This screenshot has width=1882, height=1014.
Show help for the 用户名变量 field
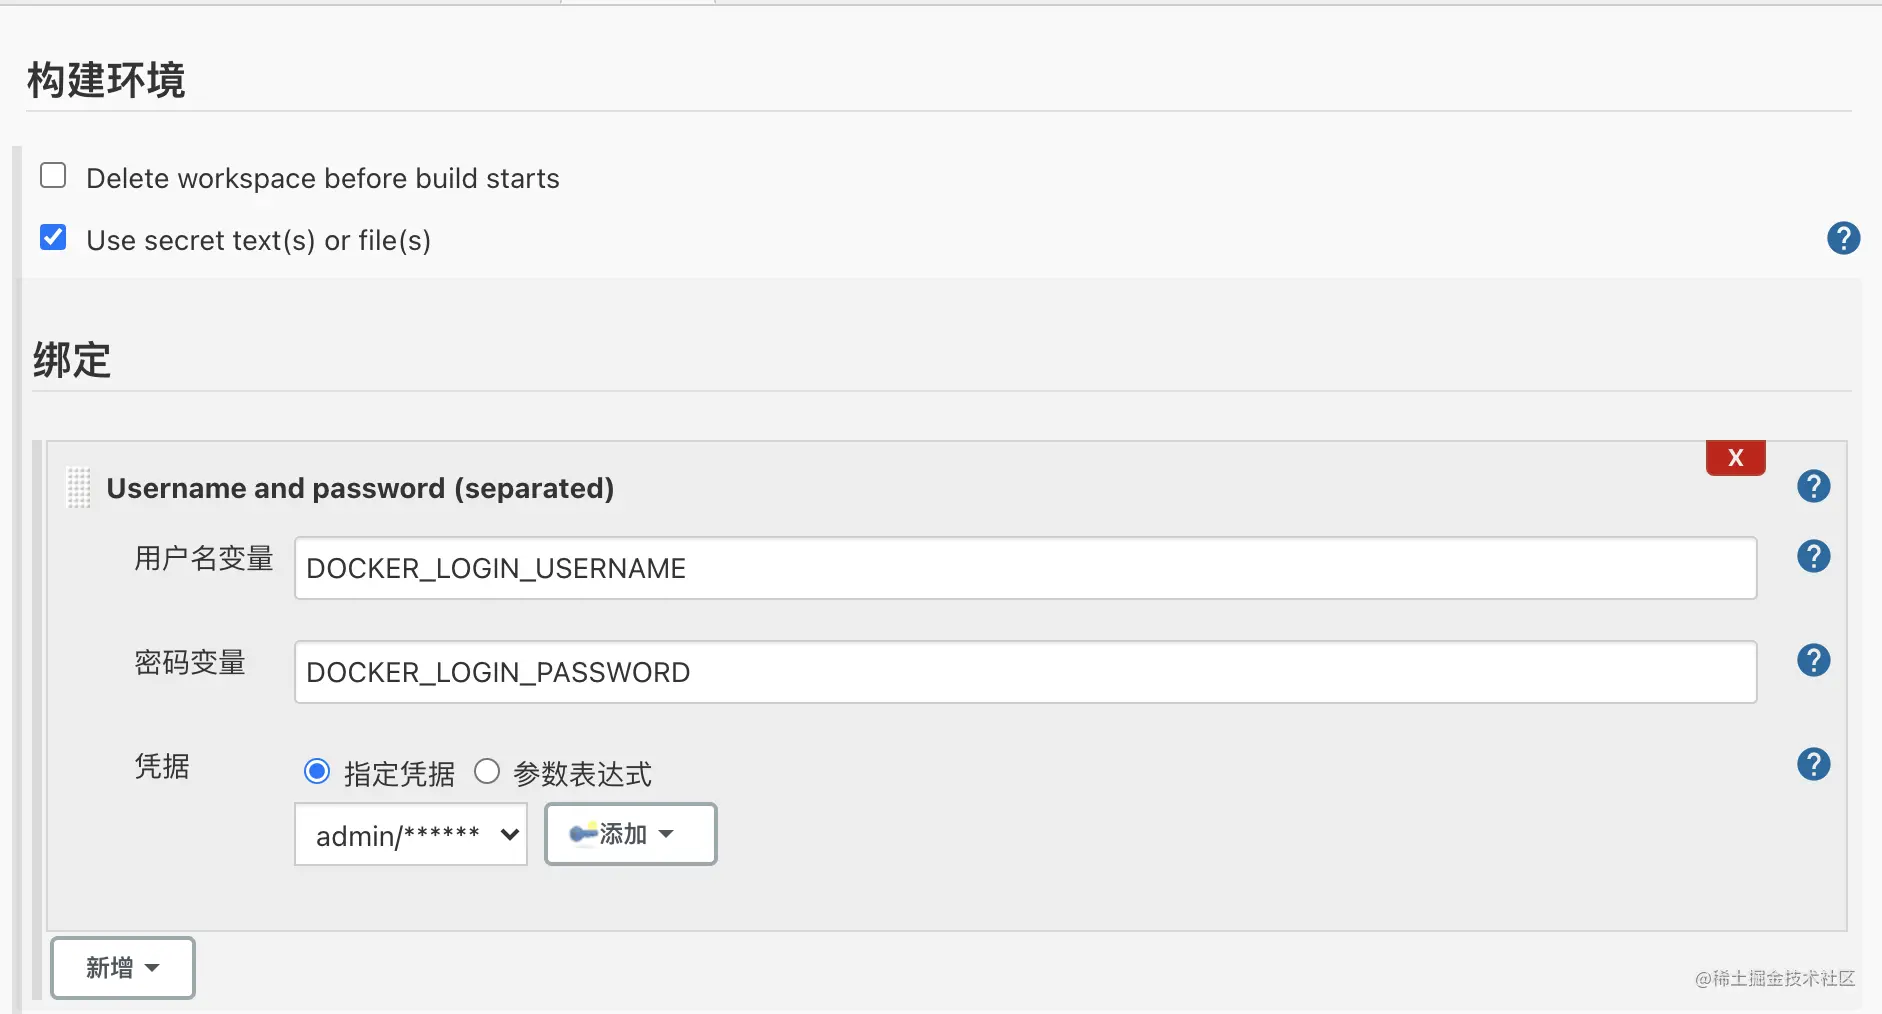tap(1813, 556)
